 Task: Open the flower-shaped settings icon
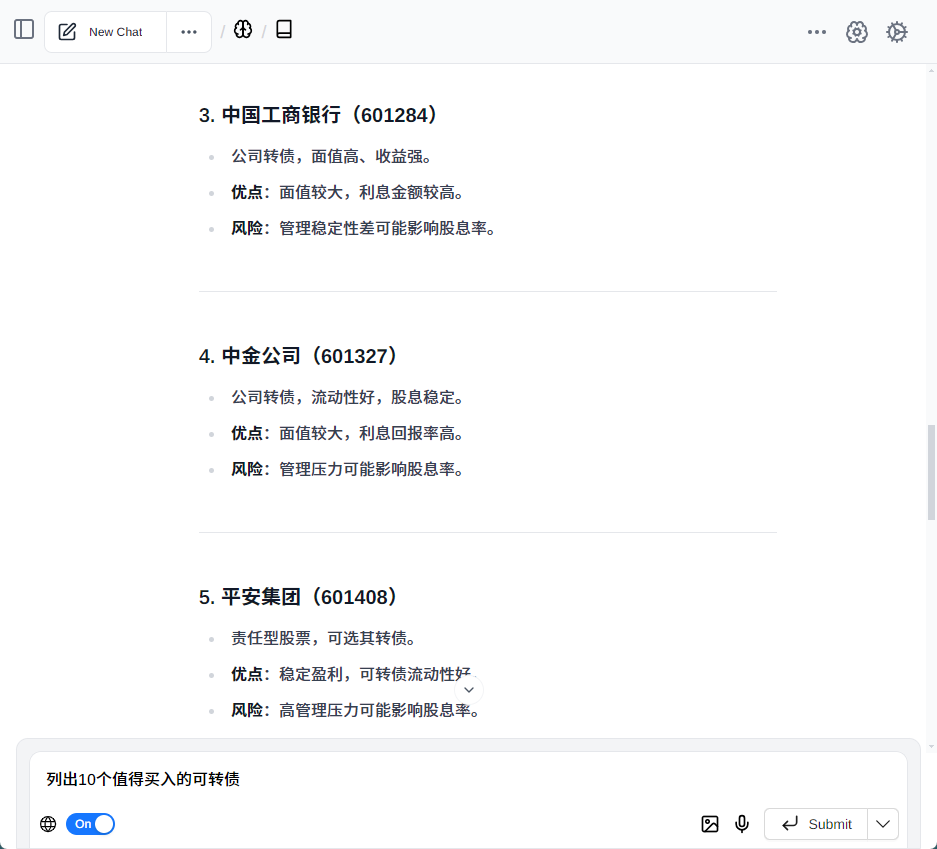tap(856, 32)
